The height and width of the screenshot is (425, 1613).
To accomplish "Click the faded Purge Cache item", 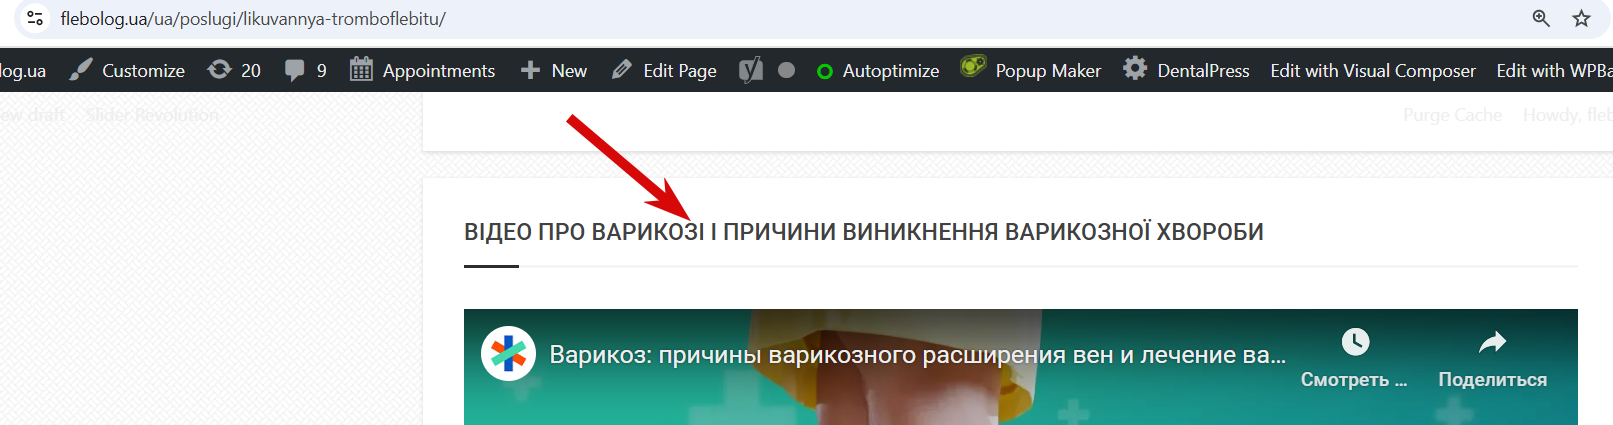I will [1452, 115].
